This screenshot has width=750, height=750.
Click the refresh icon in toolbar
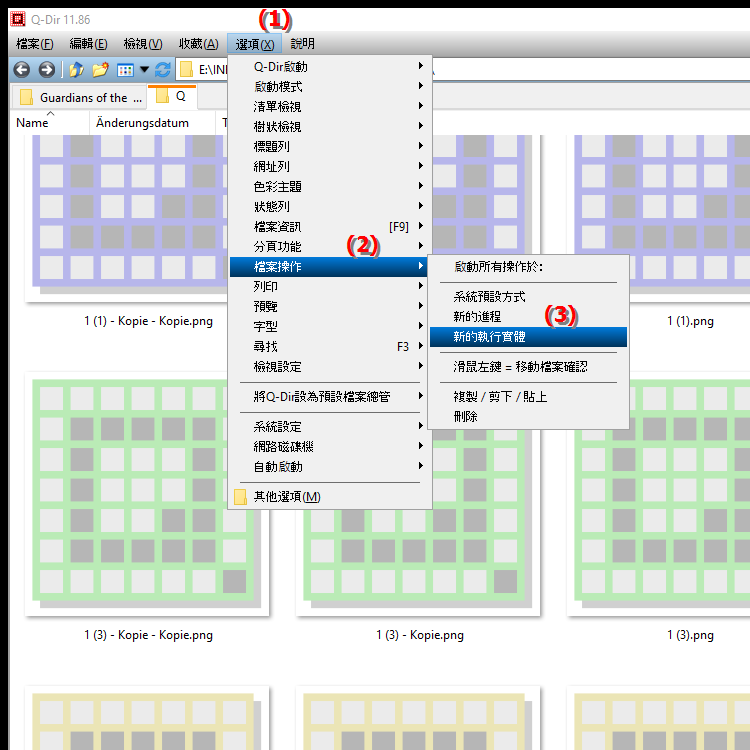coord(163,70)
